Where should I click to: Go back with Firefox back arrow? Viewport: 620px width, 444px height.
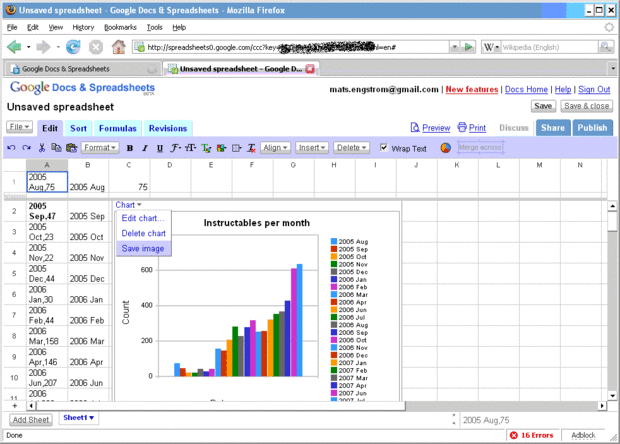[15, 47]
